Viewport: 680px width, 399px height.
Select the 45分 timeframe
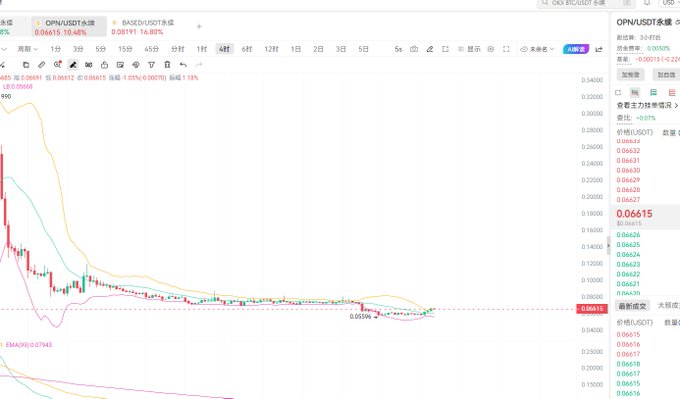(151, 49)
